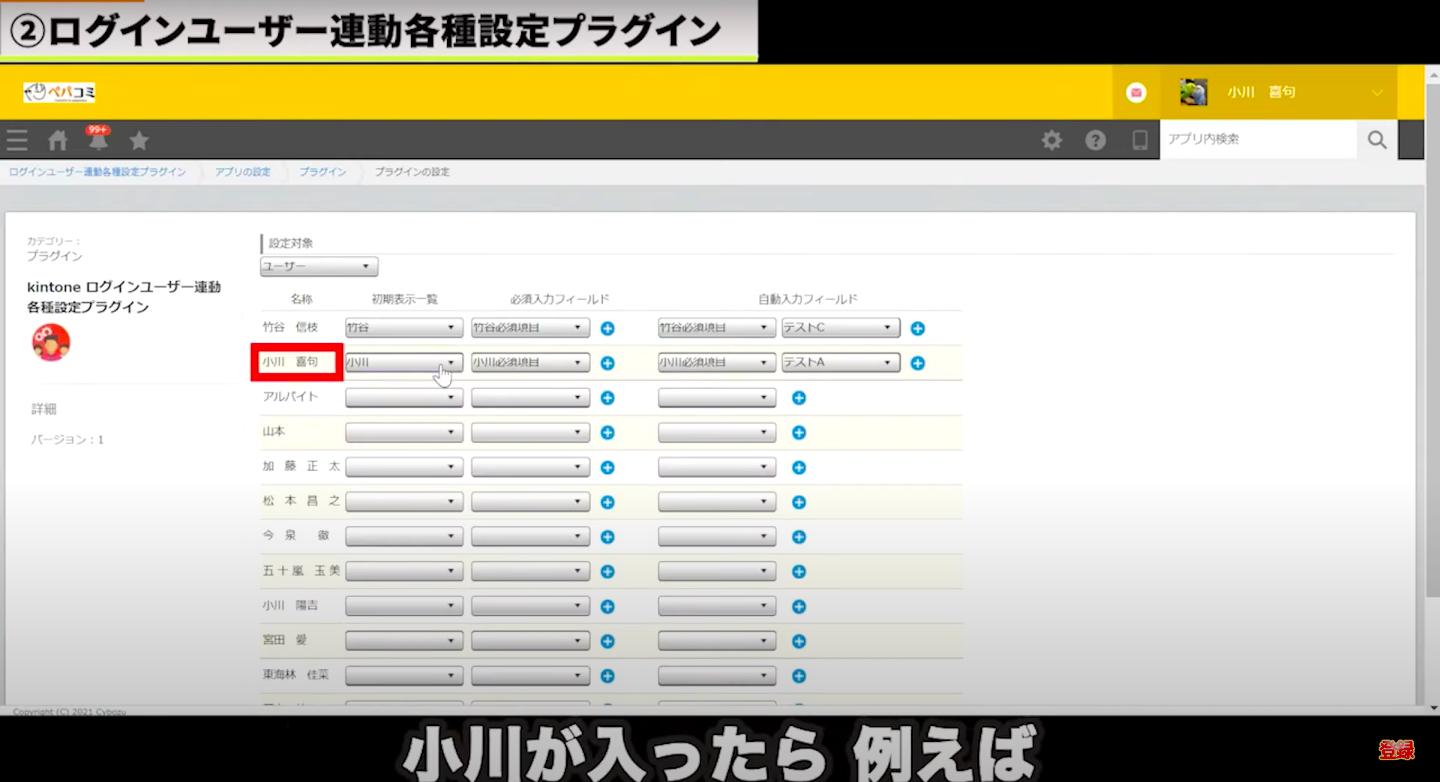Click the favorites star icon
This screenshot has height=782, width=1440.
click(139, 140)
